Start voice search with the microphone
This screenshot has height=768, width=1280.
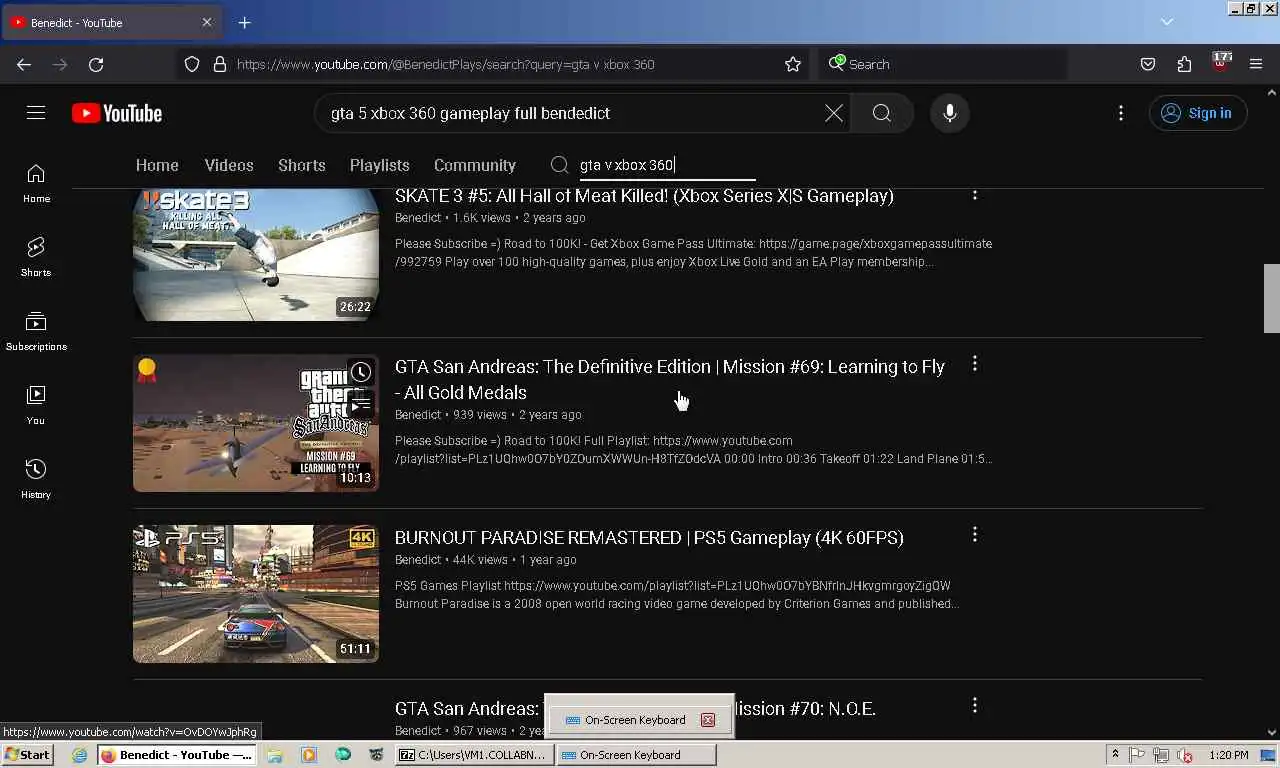950,113
